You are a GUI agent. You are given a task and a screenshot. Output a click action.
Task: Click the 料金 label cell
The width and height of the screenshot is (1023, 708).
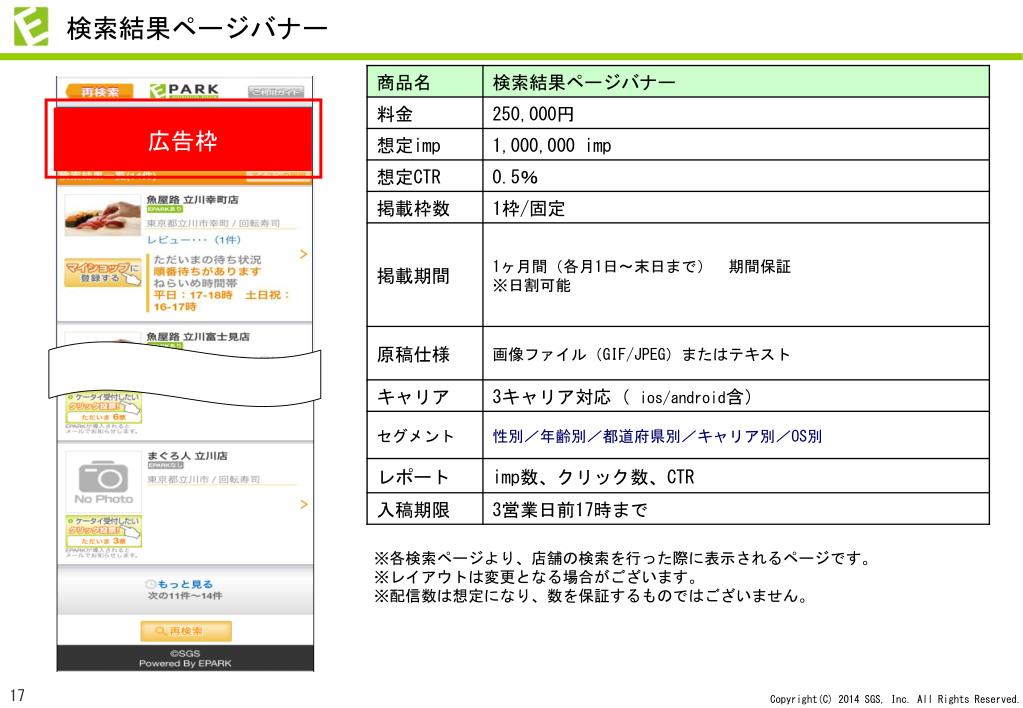425,114
